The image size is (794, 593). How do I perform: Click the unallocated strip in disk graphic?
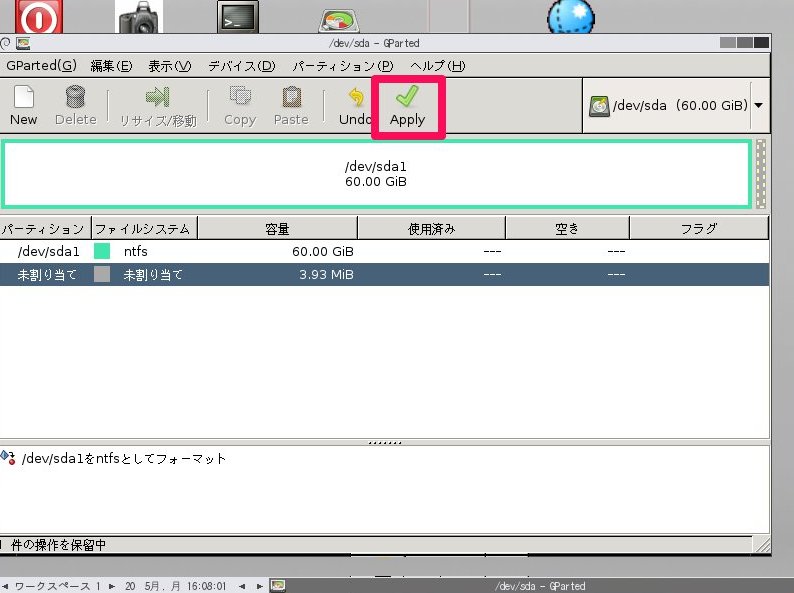(761, 174)
